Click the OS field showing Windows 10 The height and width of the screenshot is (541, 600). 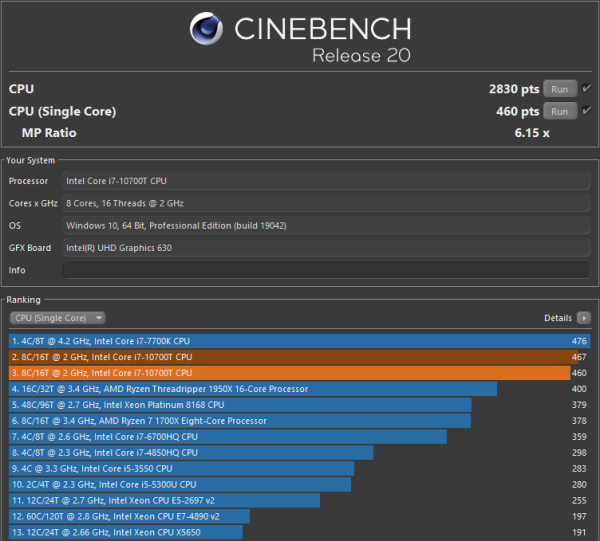tap(326, 225)
